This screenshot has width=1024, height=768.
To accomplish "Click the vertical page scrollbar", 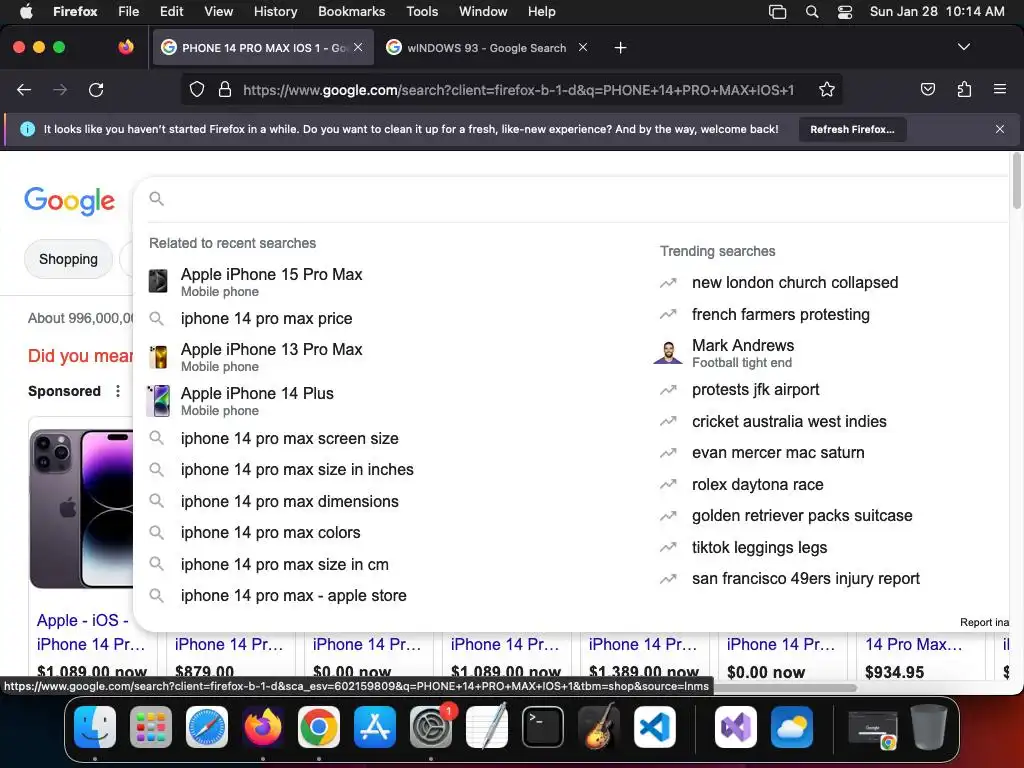I will (1016, 182).
